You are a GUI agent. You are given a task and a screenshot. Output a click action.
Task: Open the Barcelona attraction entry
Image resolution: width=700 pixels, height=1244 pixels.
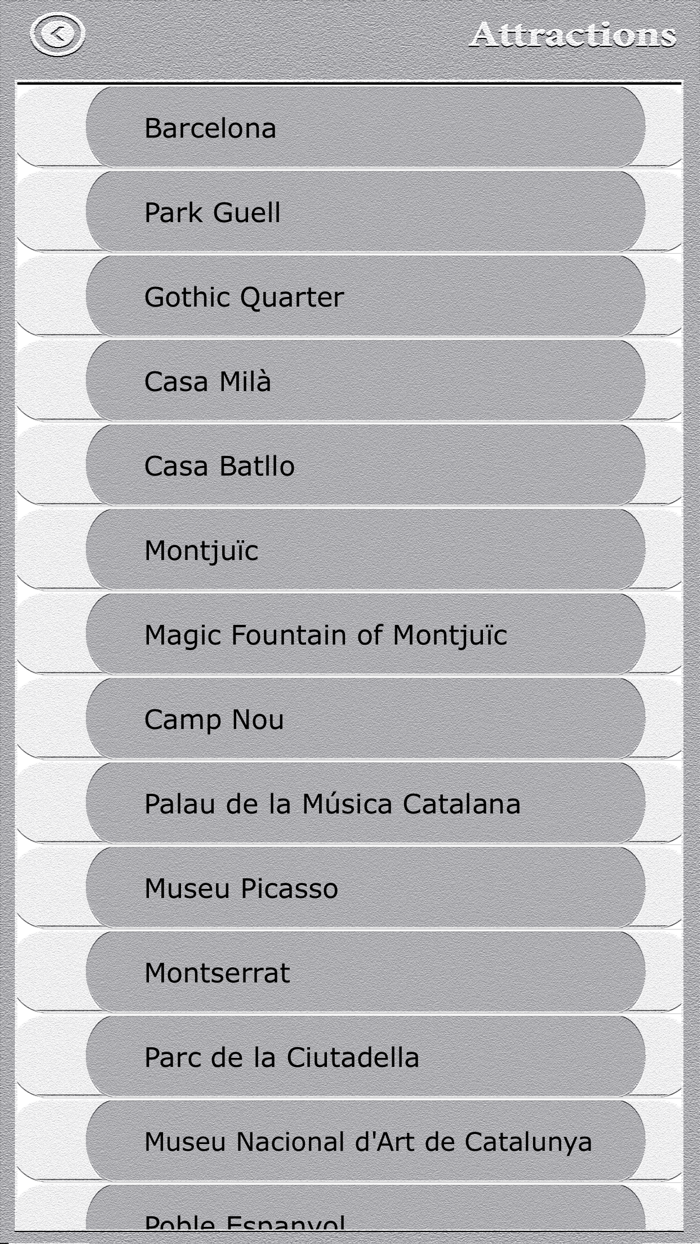pos(365,127)
